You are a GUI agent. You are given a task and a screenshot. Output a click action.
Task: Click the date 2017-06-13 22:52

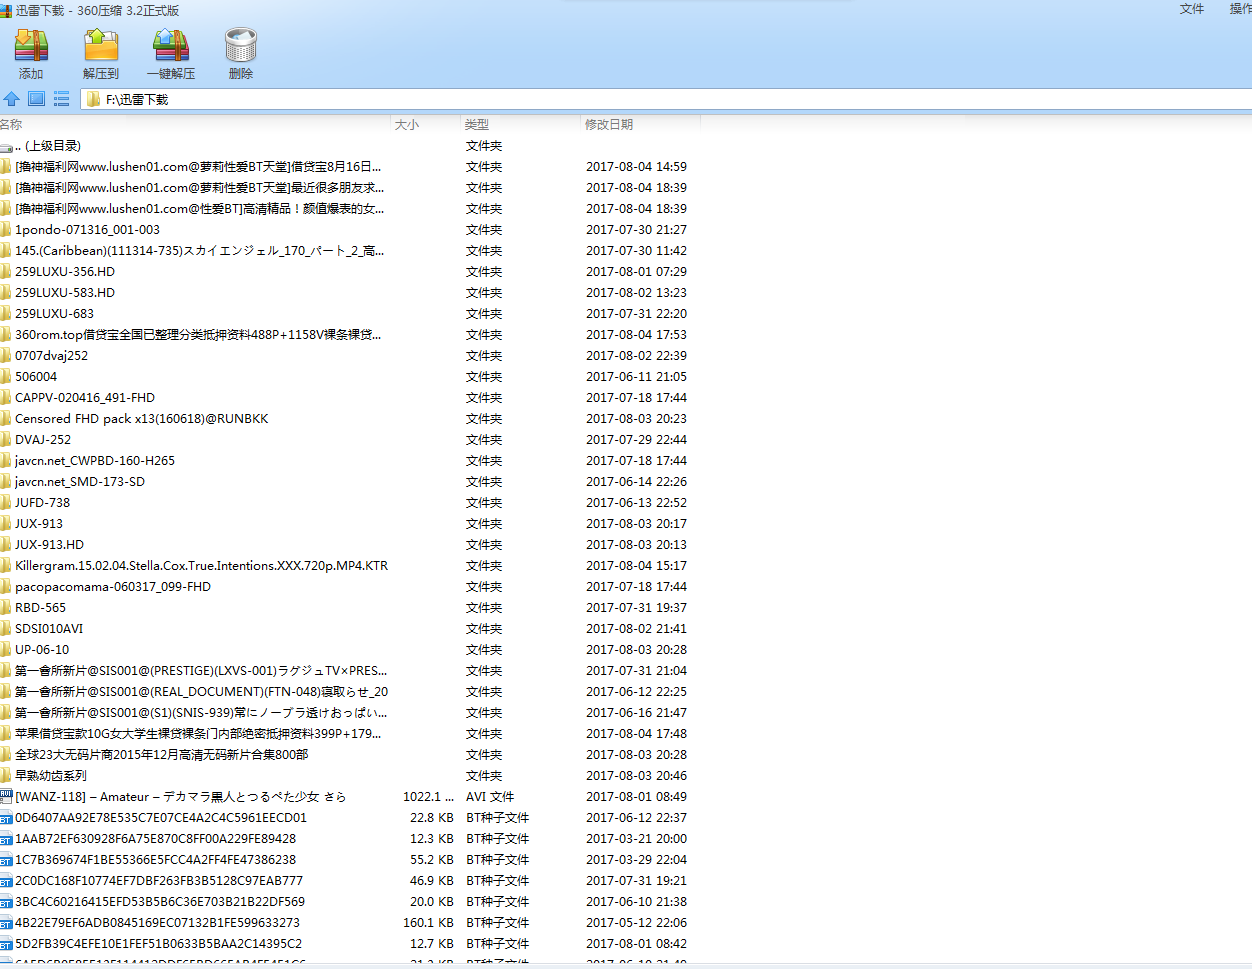636,503
